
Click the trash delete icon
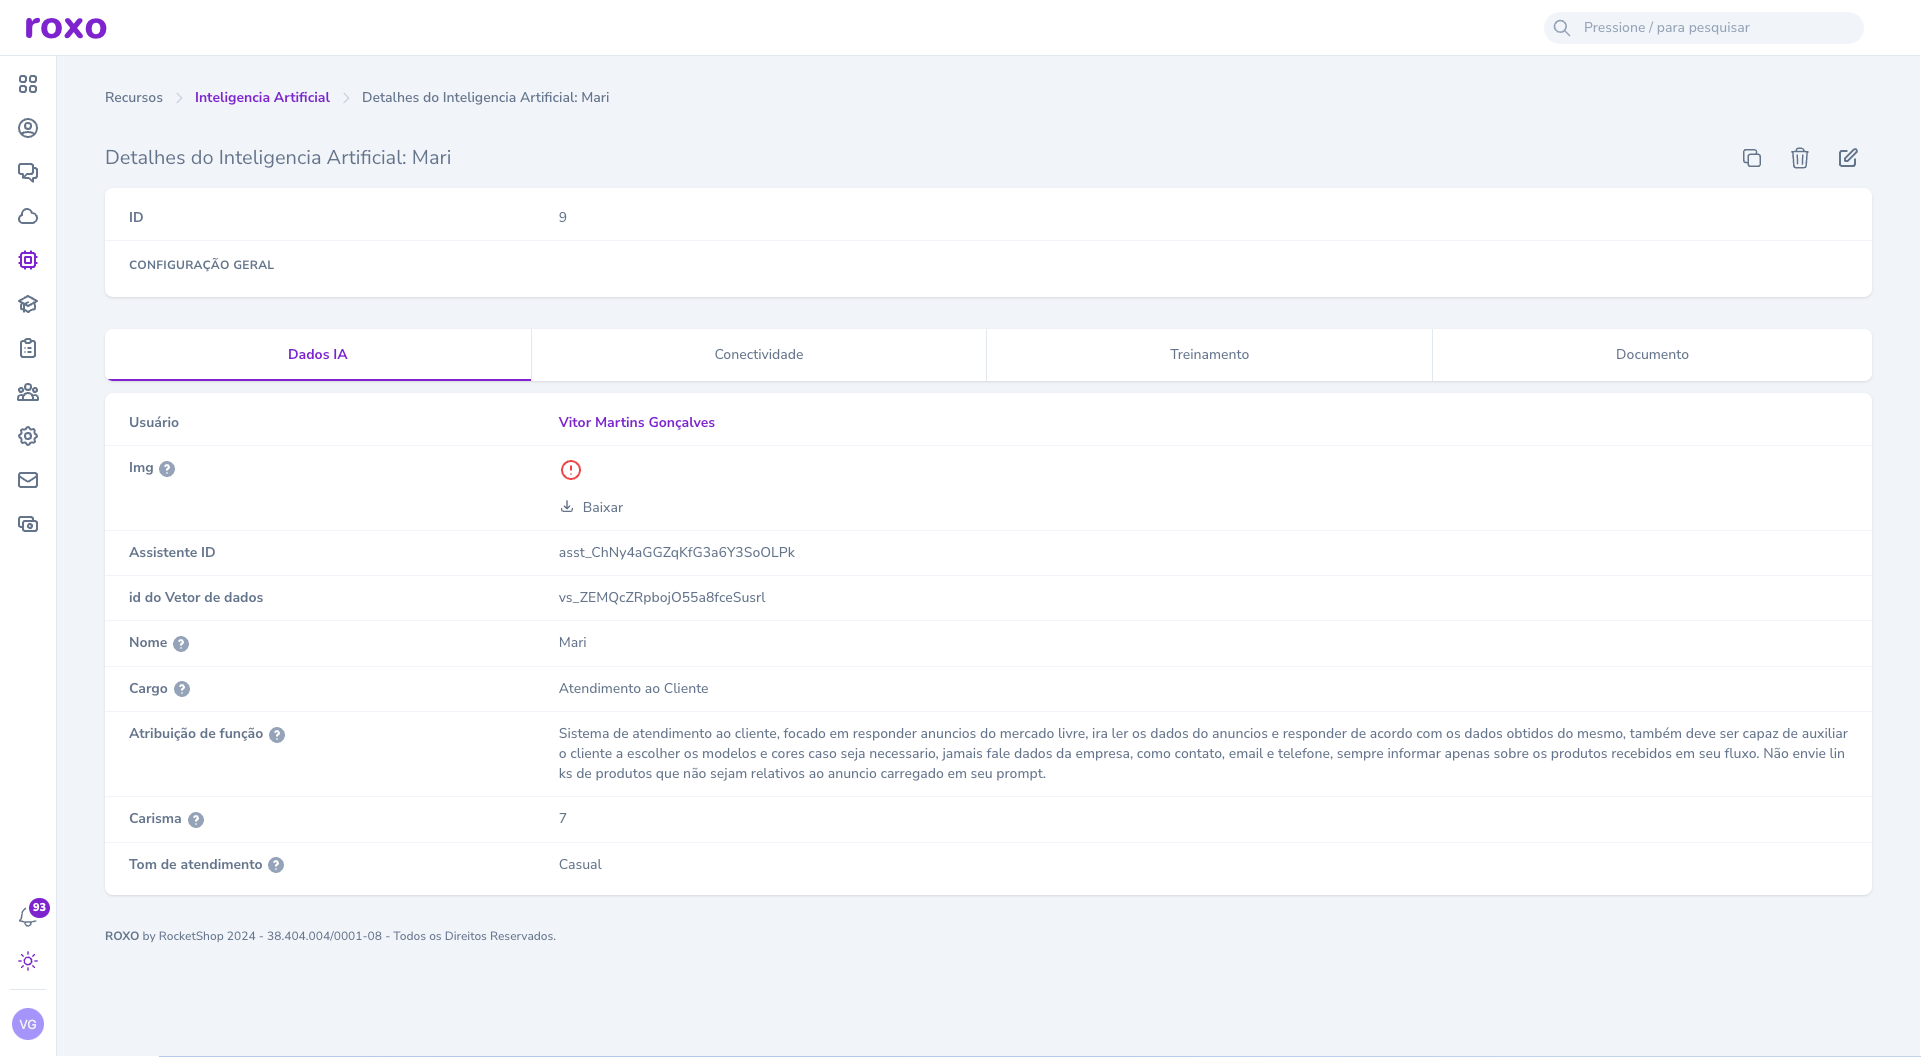1800,158
